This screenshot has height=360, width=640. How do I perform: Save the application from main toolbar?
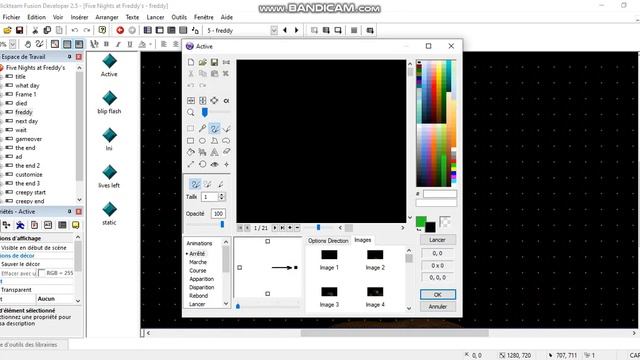tap(19, 30)
